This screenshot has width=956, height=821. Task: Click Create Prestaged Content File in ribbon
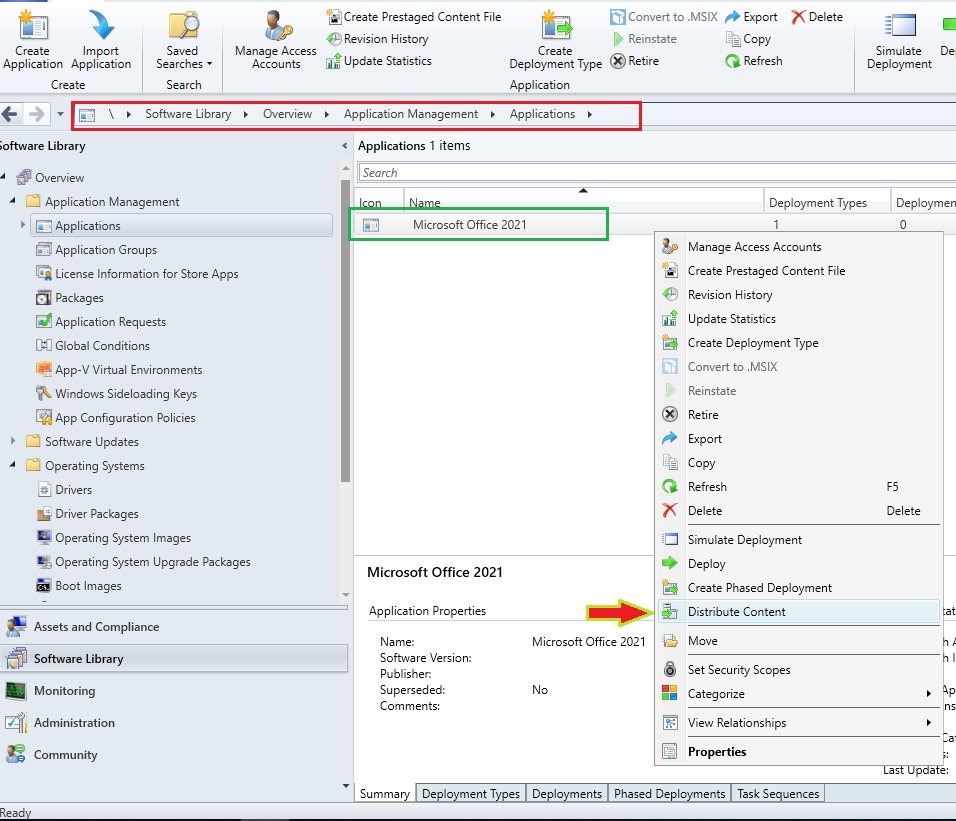413,17
